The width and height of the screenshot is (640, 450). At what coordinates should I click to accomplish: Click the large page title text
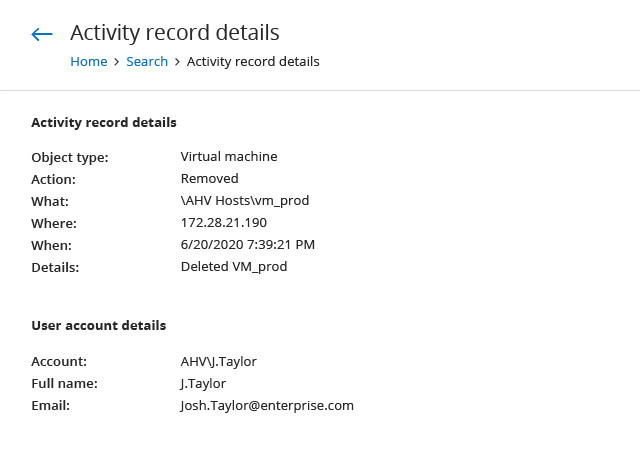coord(175,33)
